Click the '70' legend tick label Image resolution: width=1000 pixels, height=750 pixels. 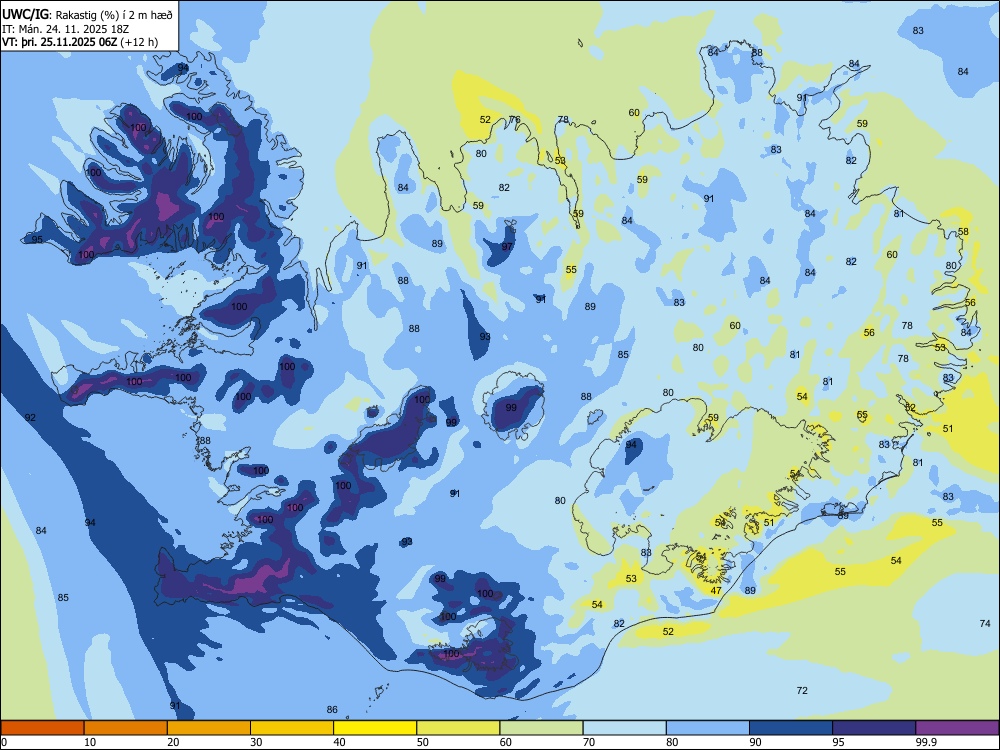590,742
